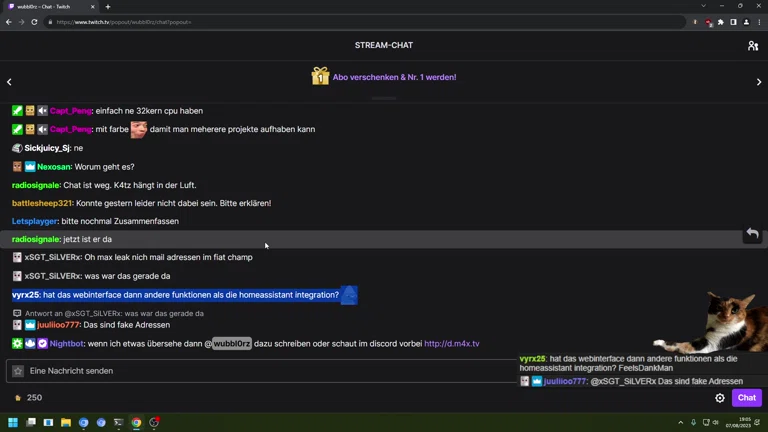Click username vyrx25 in highlighted message
This screenshot has width=768, height=432.
click(x=25, y=295)
